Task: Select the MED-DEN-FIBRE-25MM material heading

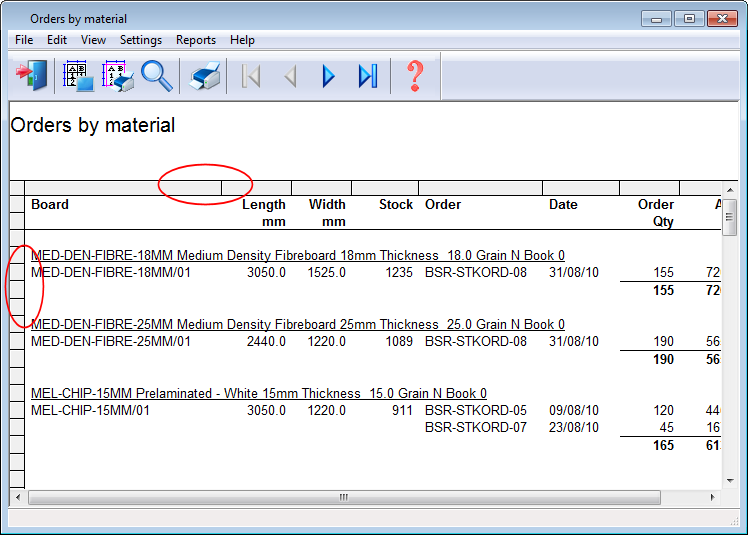Action: (298, 325)
